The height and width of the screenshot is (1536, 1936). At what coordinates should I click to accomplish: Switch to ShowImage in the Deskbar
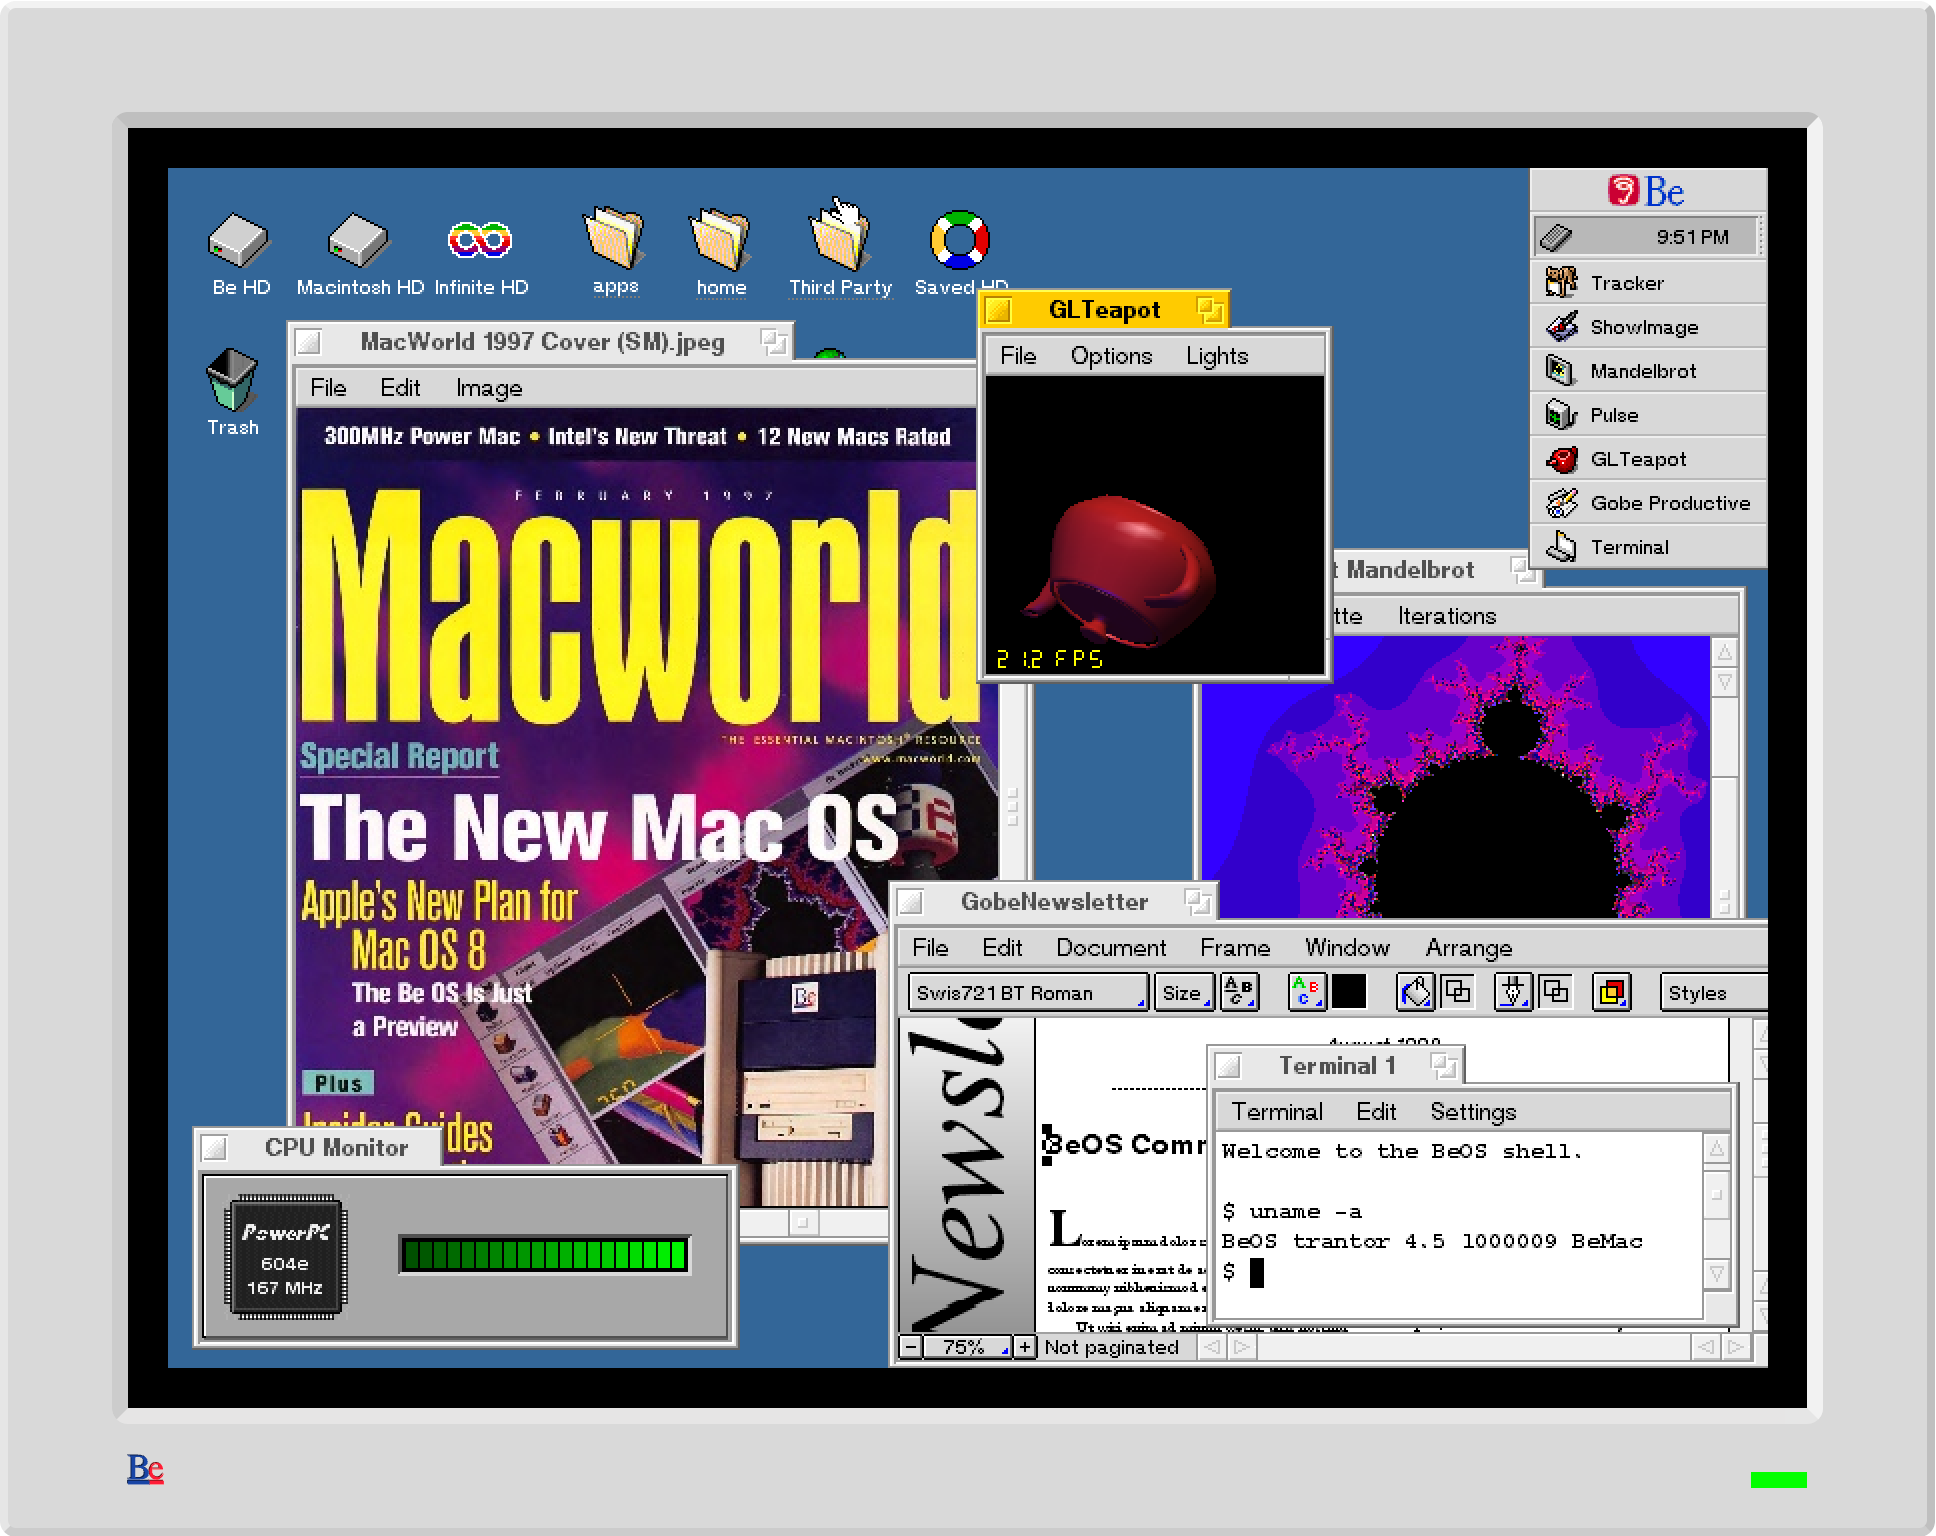(x=1648, y=327)
